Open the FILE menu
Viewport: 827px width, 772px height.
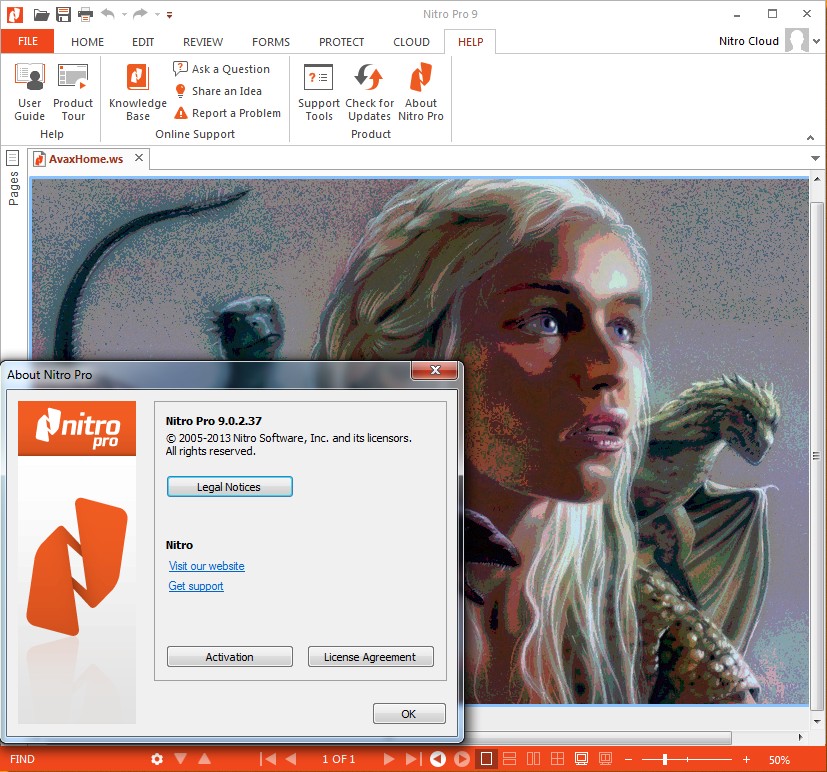click(27, 41)
